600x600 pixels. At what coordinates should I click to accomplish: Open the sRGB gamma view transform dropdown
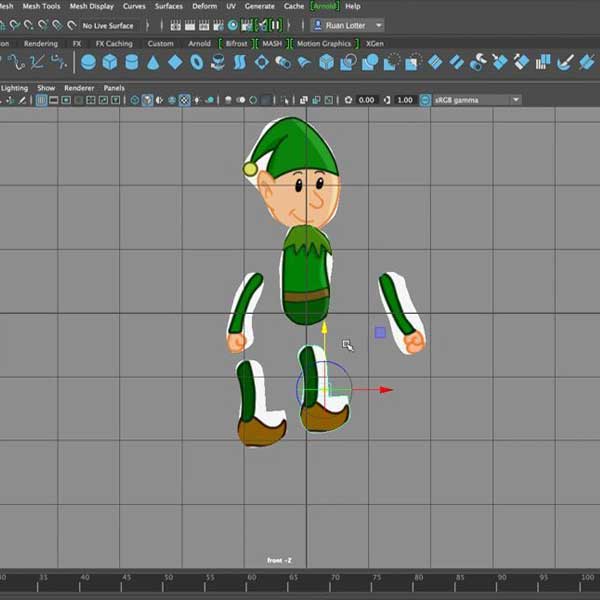coord(470,100)
